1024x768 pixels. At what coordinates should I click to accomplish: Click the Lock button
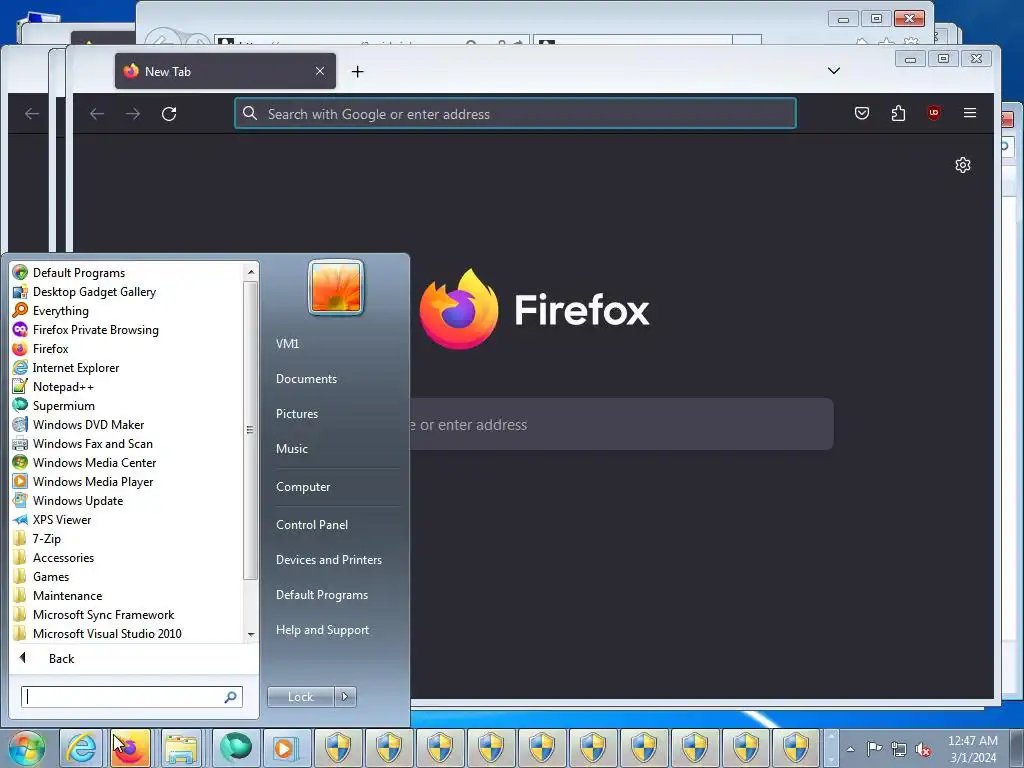pos(300,697)
